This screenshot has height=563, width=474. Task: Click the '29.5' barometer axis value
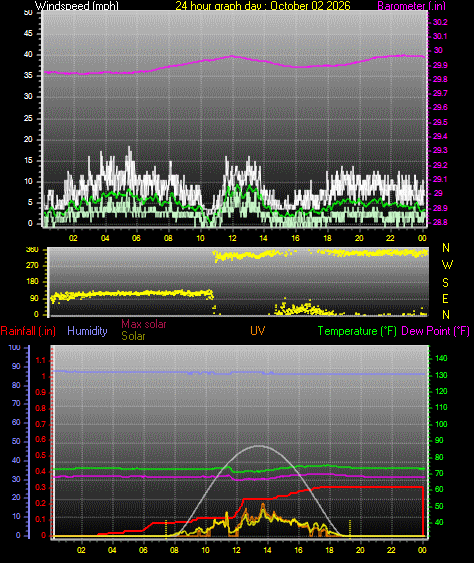(x=440, y=122)
